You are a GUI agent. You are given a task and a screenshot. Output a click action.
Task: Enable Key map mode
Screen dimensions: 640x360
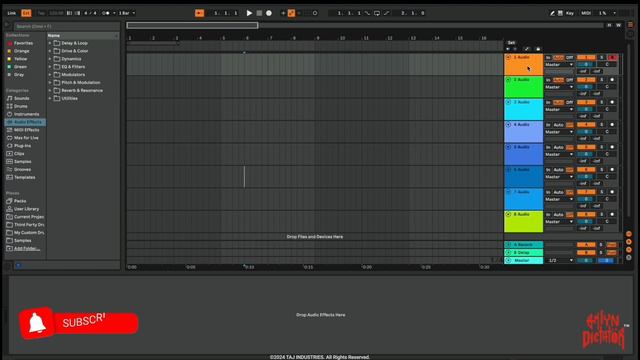click(570, 13)
